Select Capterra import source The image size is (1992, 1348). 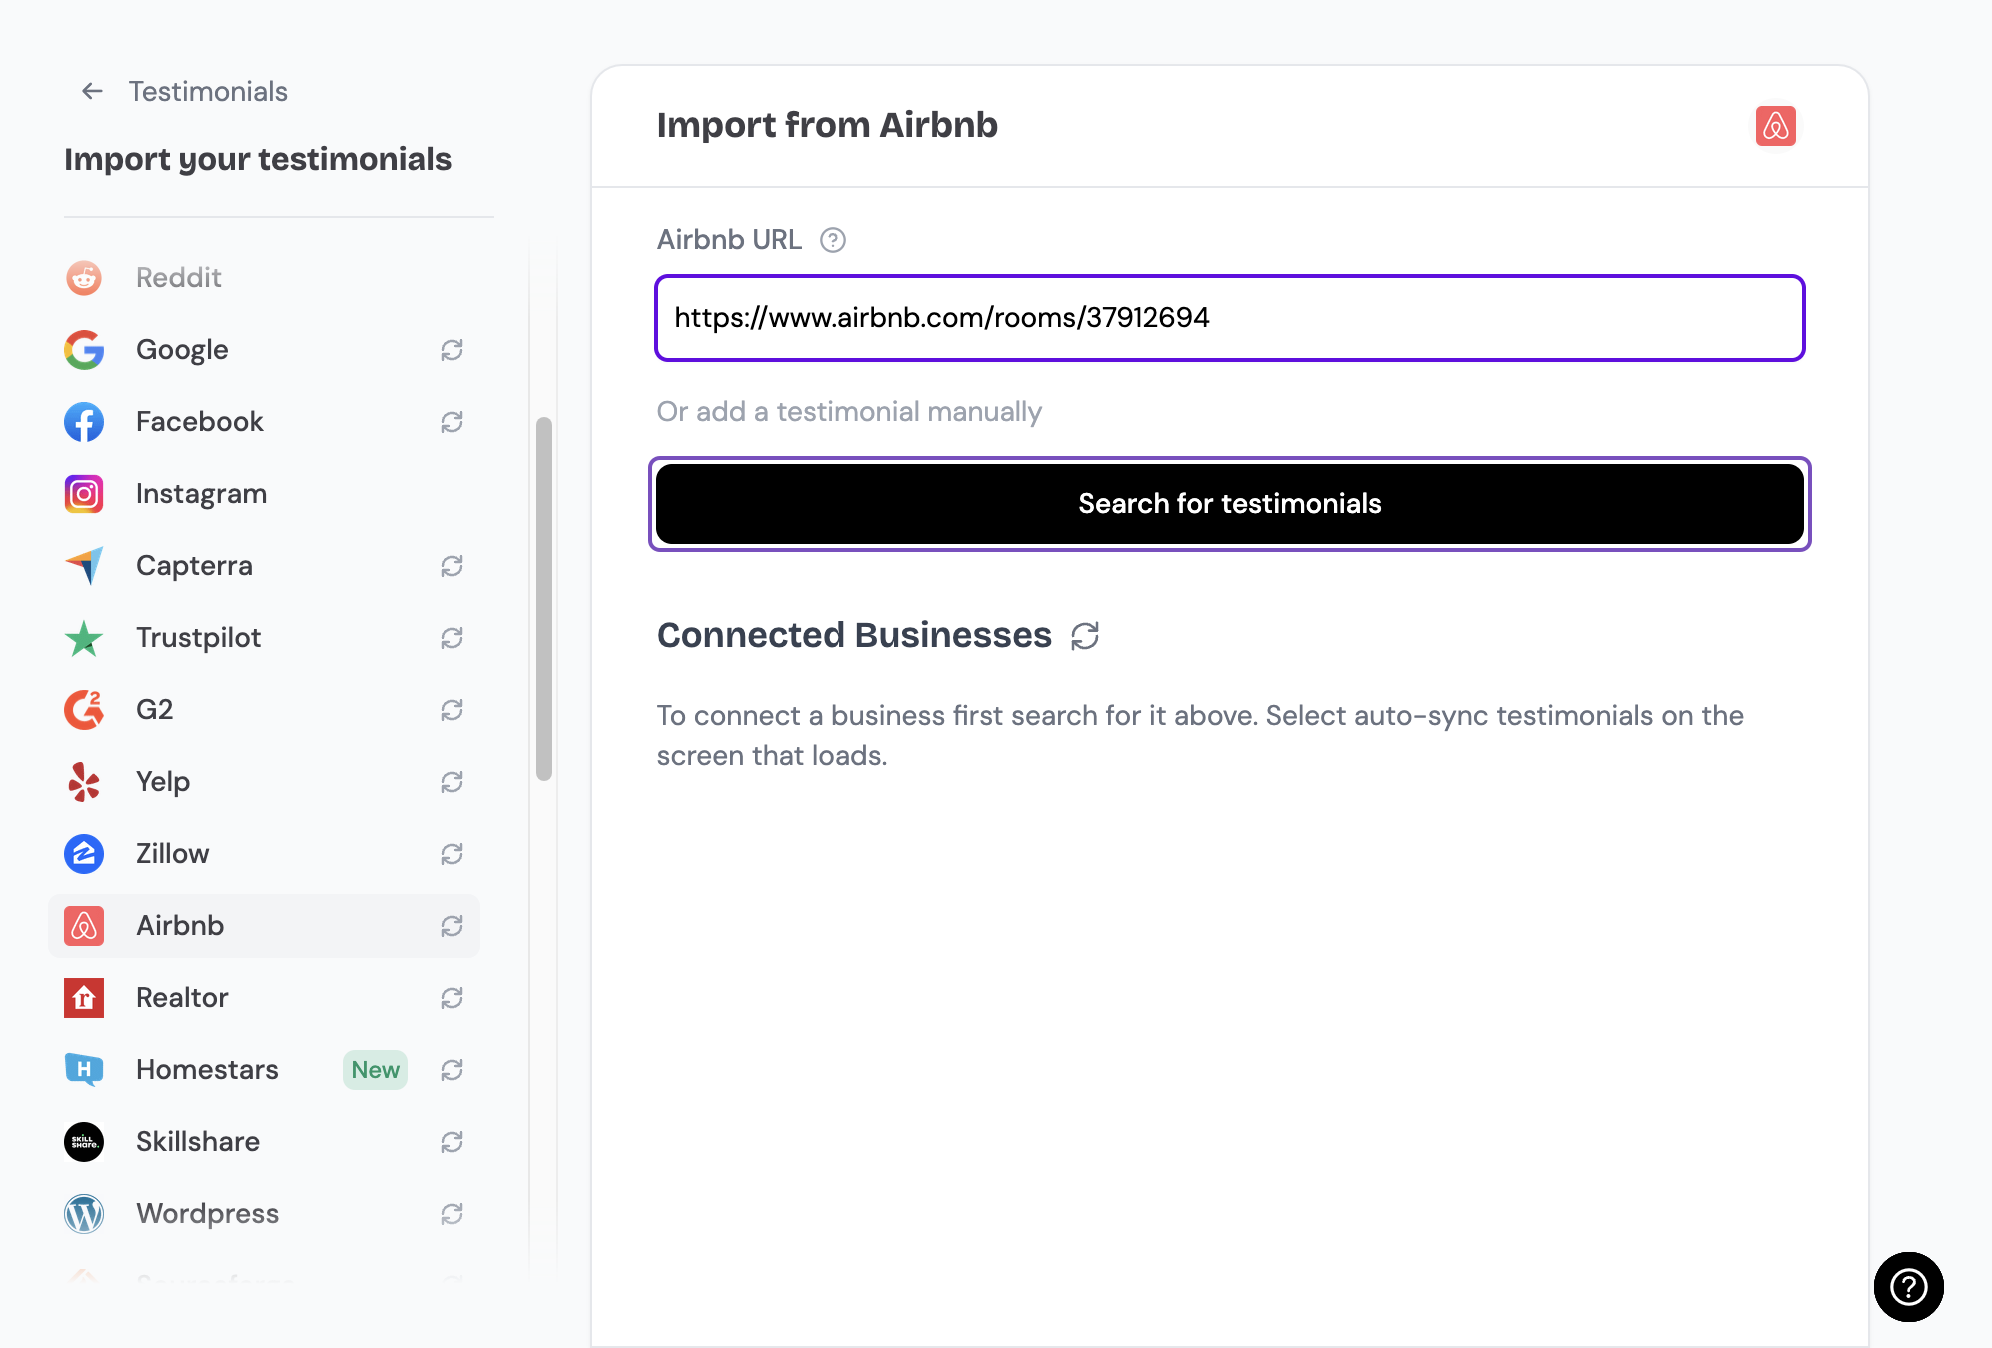click(x=264, y=566)
